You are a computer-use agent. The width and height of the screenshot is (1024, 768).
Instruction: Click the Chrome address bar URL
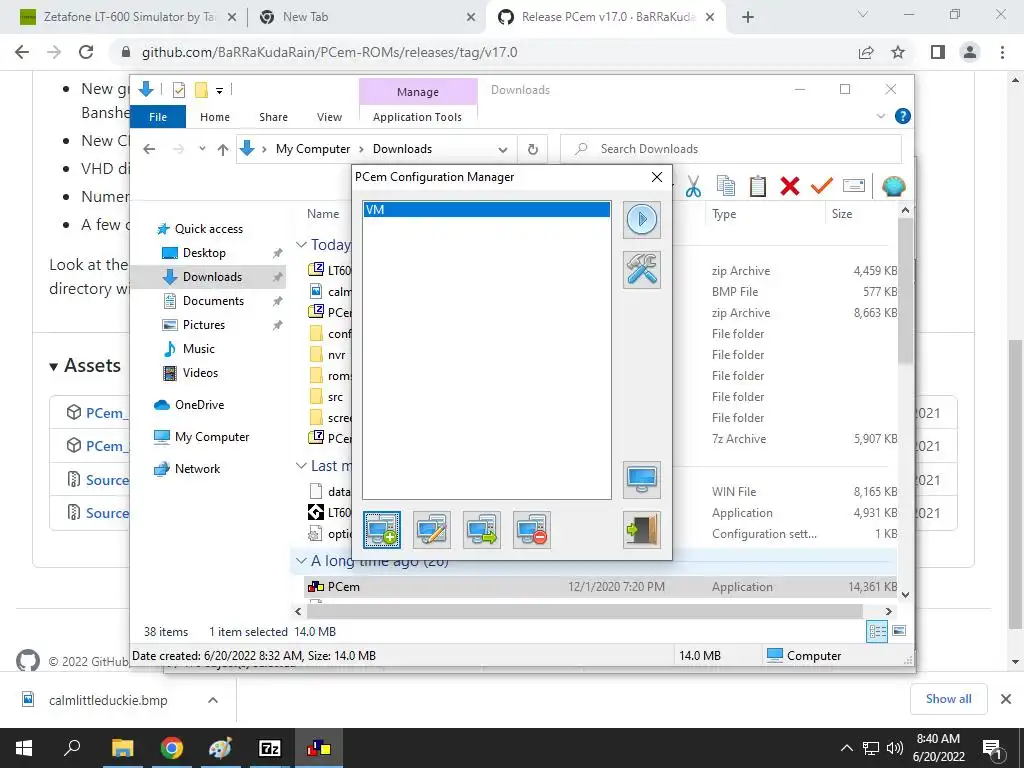tap(329, 52)
